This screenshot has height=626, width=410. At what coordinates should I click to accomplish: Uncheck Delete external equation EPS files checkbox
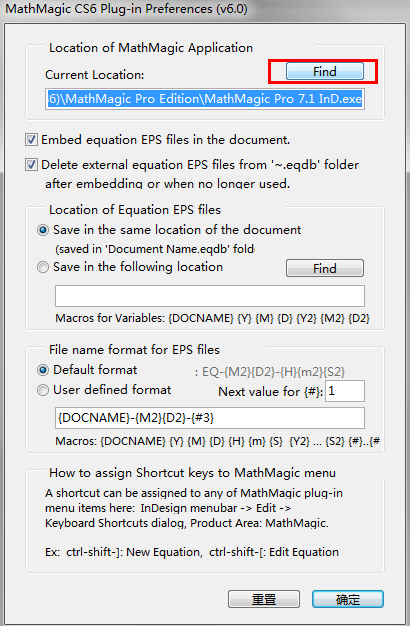(x=31, y=164)
